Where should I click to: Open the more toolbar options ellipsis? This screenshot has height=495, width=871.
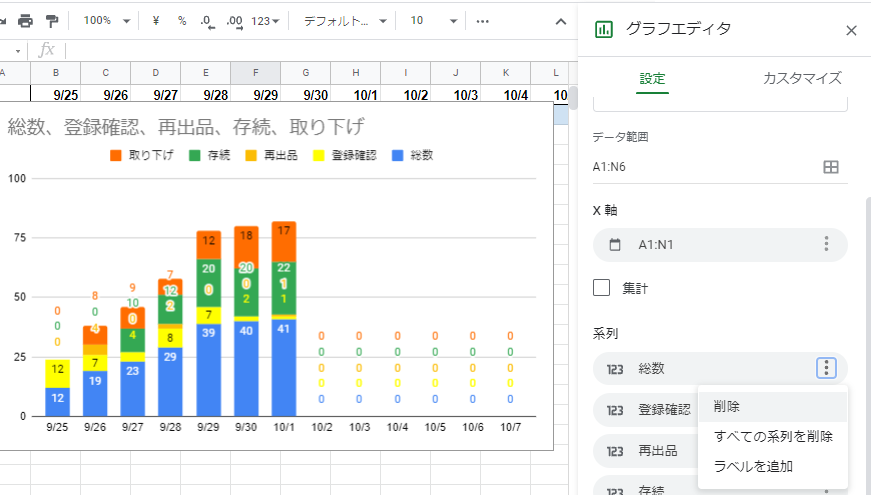[x=482, y=21]
